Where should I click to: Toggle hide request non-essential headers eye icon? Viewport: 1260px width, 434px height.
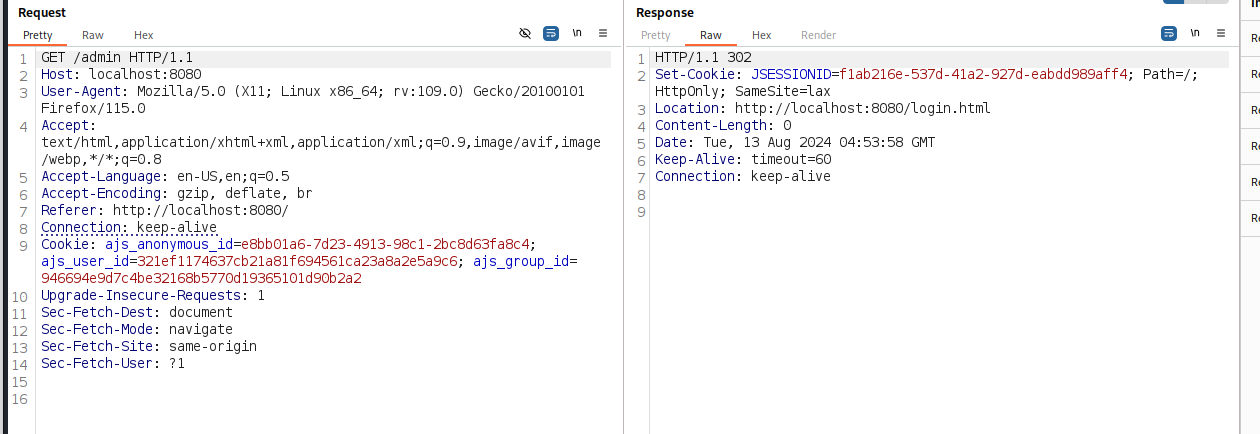[525, 33]
